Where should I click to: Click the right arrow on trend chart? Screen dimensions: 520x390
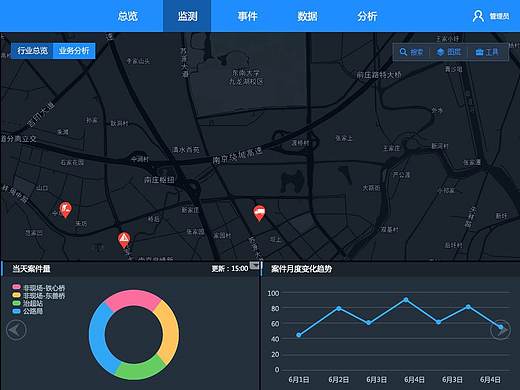tap(501, 330)
